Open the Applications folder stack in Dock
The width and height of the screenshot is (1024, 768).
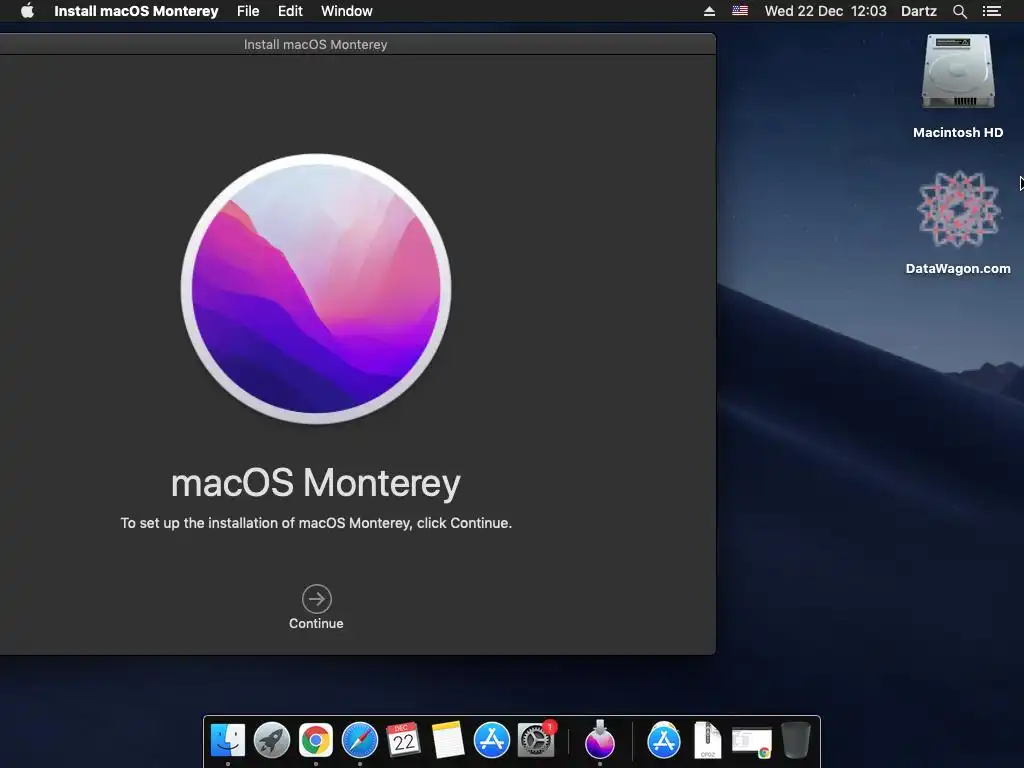(664, 741)
